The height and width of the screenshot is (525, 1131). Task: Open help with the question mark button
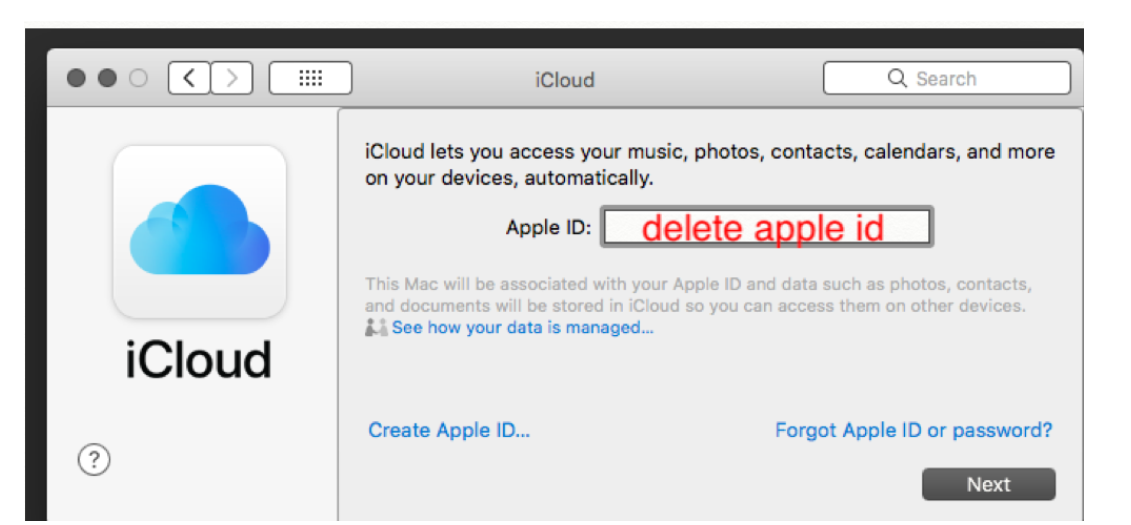[93, 460]
